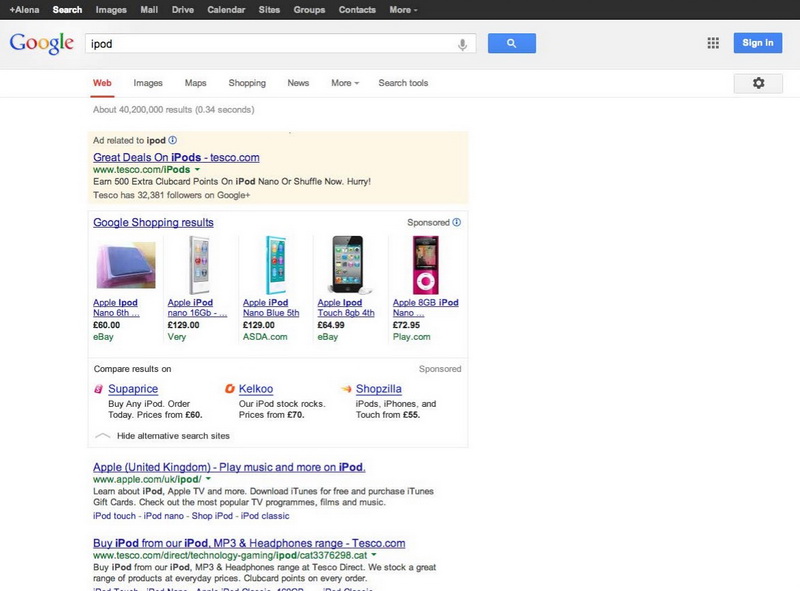The image size is (800, 591).
Task: Open the Google apps grid icon
Action: (713, 43)
